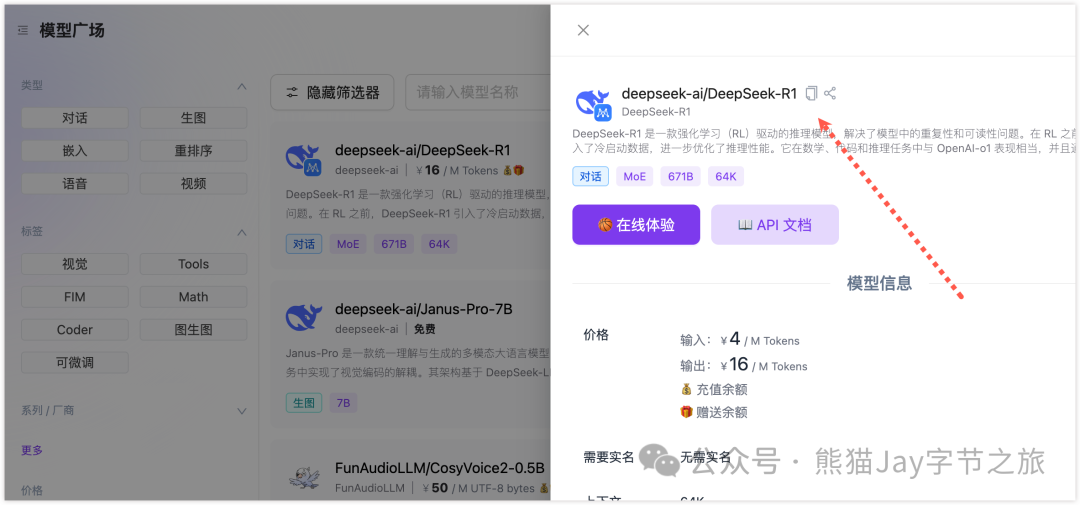Click the Janus-Pro-7B card whale logo

(x=304, y=317)
